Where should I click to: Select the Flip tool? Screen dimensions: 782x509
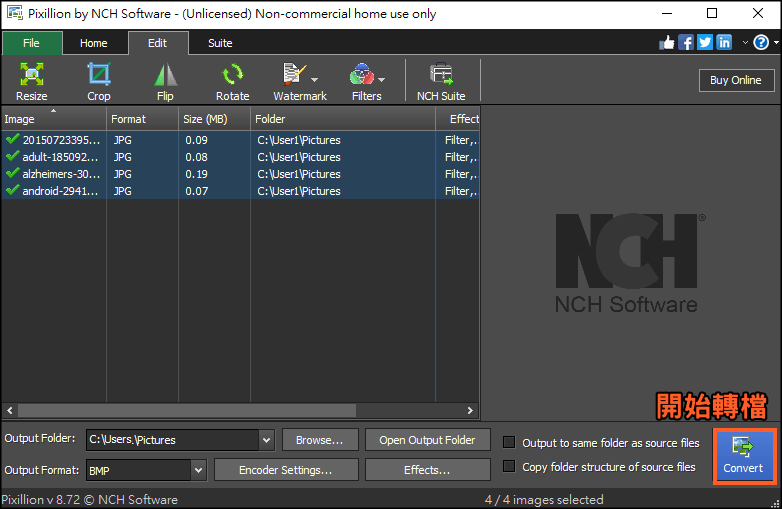pos(165,81)
